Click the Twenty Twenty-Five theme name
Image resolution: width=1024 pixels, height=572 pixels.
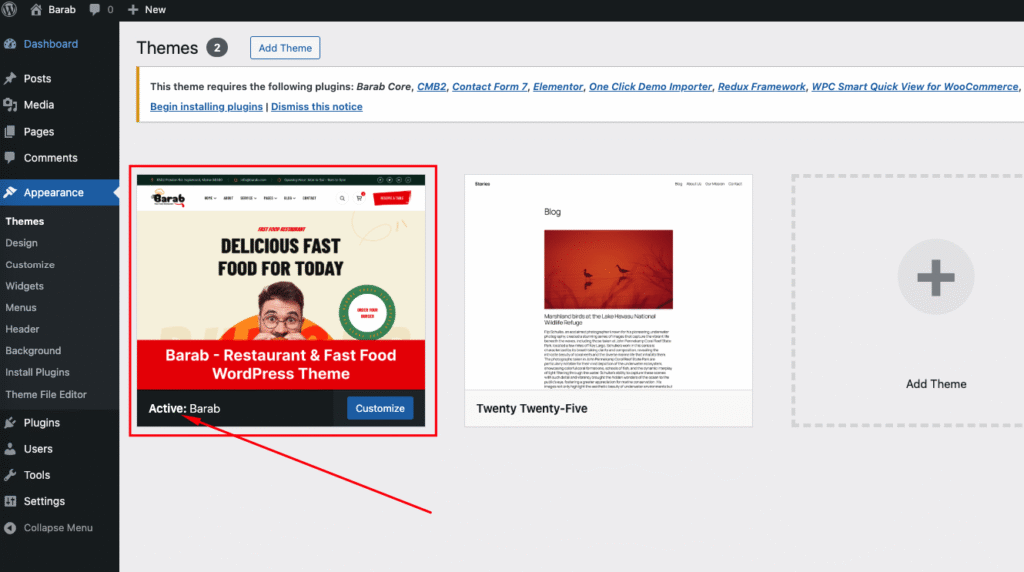[x=532, y=408]
